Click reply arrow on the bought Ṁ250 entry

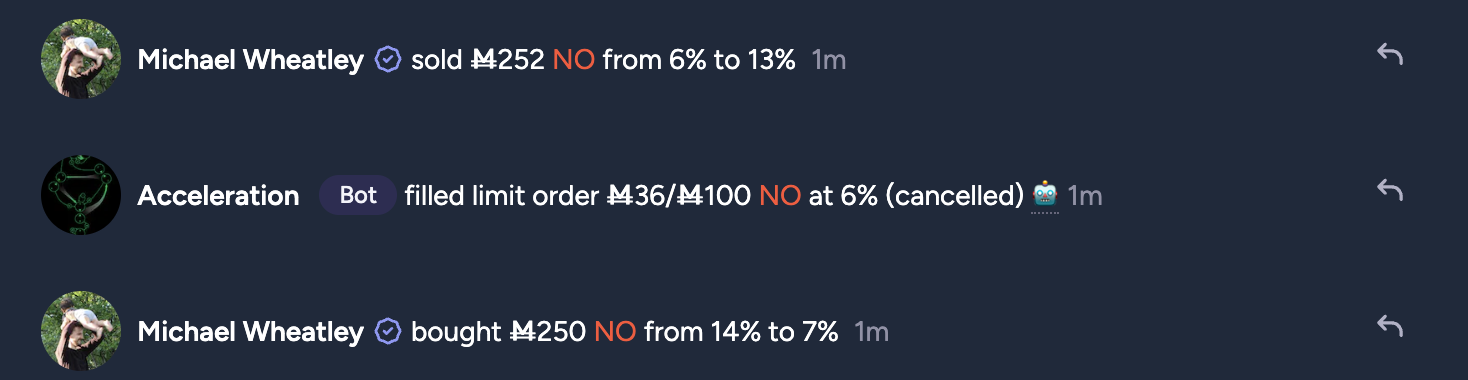pyautogui.click(x=1390, y=325)
